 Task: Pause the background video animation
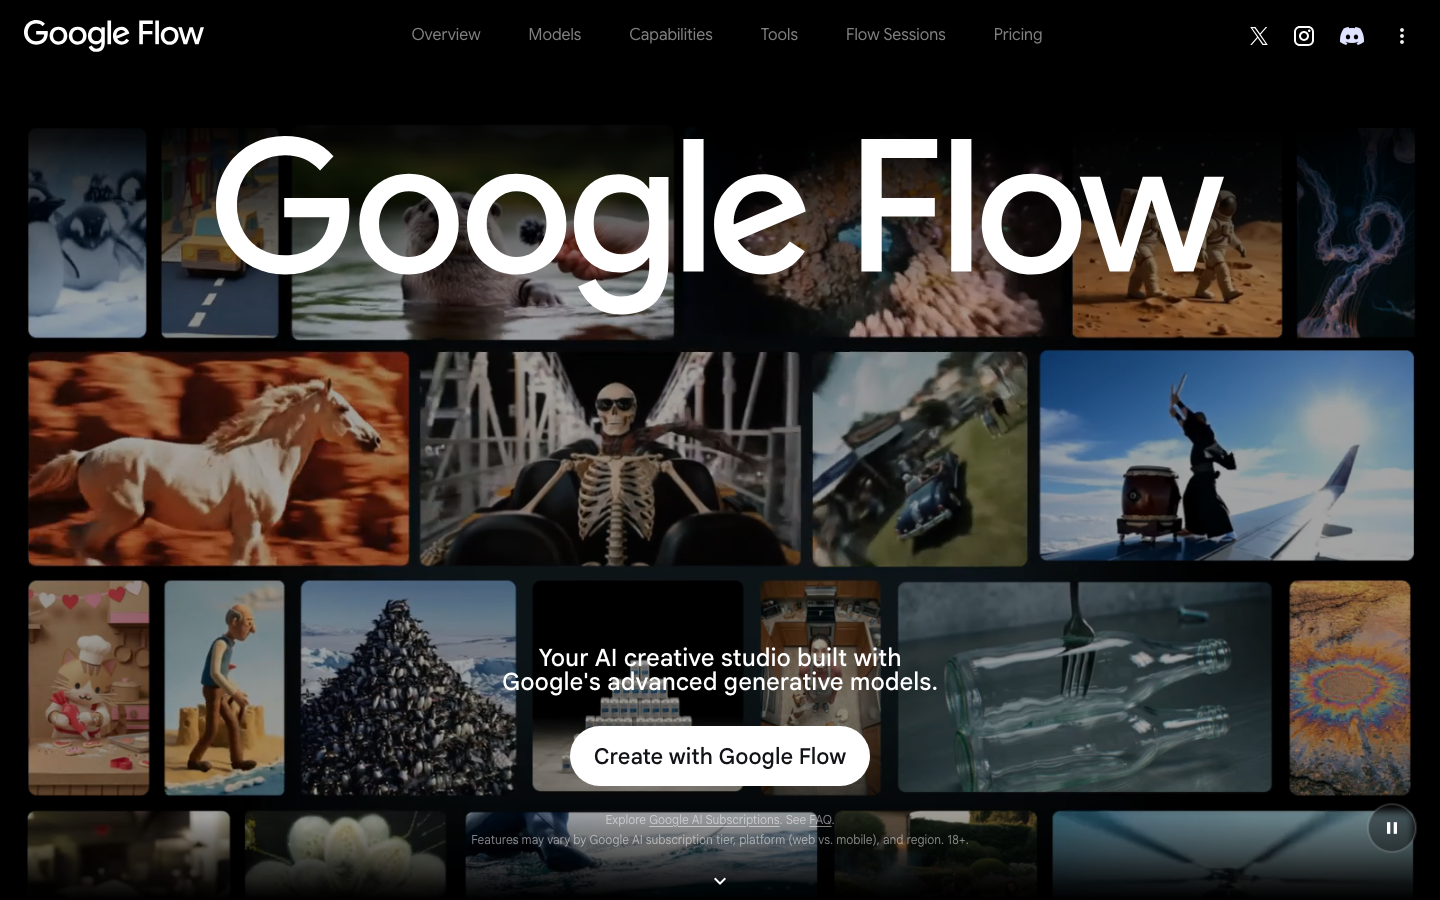point(1392,828)
